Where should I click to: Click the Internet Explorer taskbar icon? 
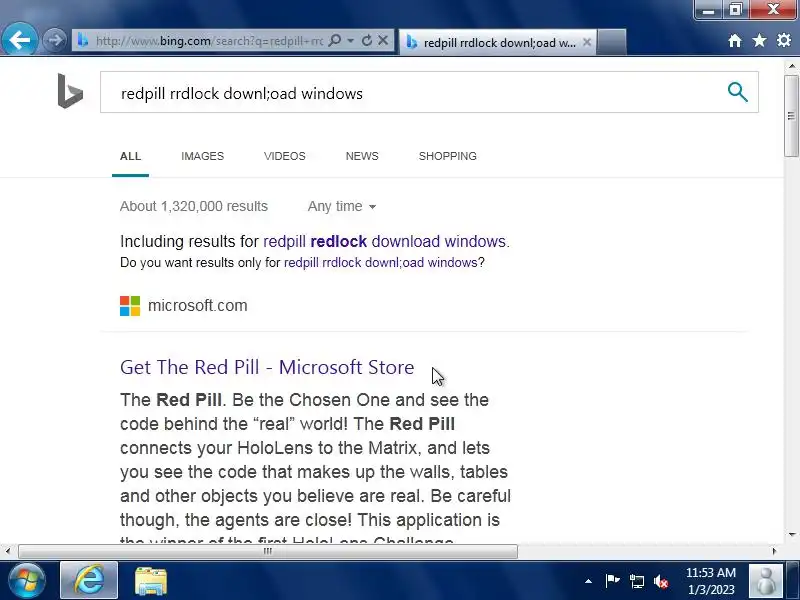point(89,580)
